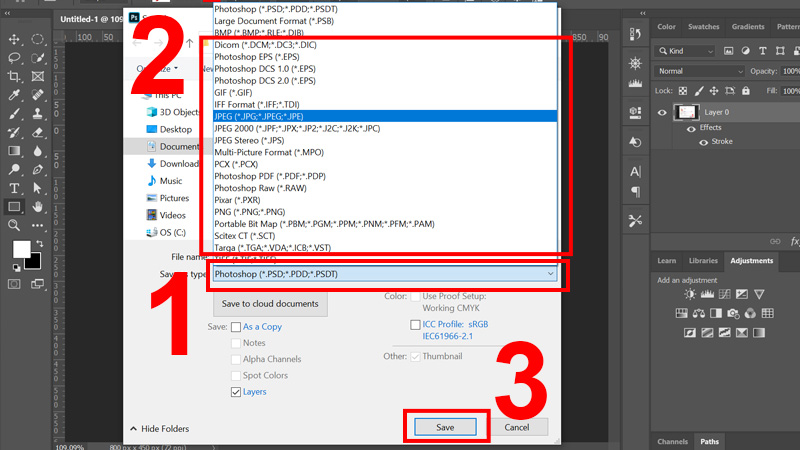The height and width of the screenshot is (450, 800).
Task: Select the Horizontal Type tool
Action: pyautogui.click(x=14, y=188)
